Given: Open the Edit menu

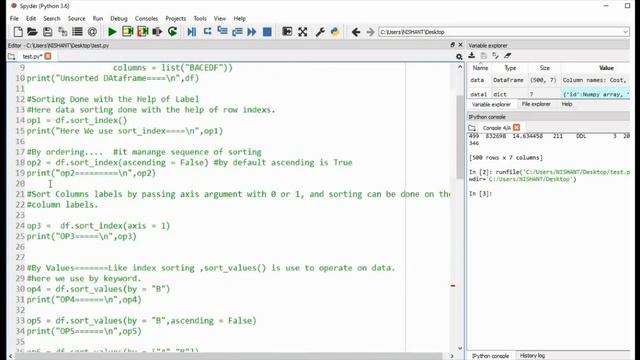Looking at the screenshot, I should pyautogui.click(x=31, y=18).
